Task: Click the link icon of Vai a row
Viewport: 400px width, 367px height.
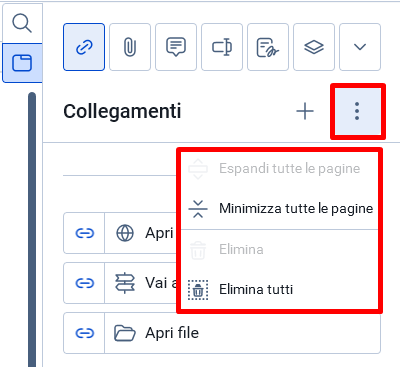Action: click(x=85, y=283)
